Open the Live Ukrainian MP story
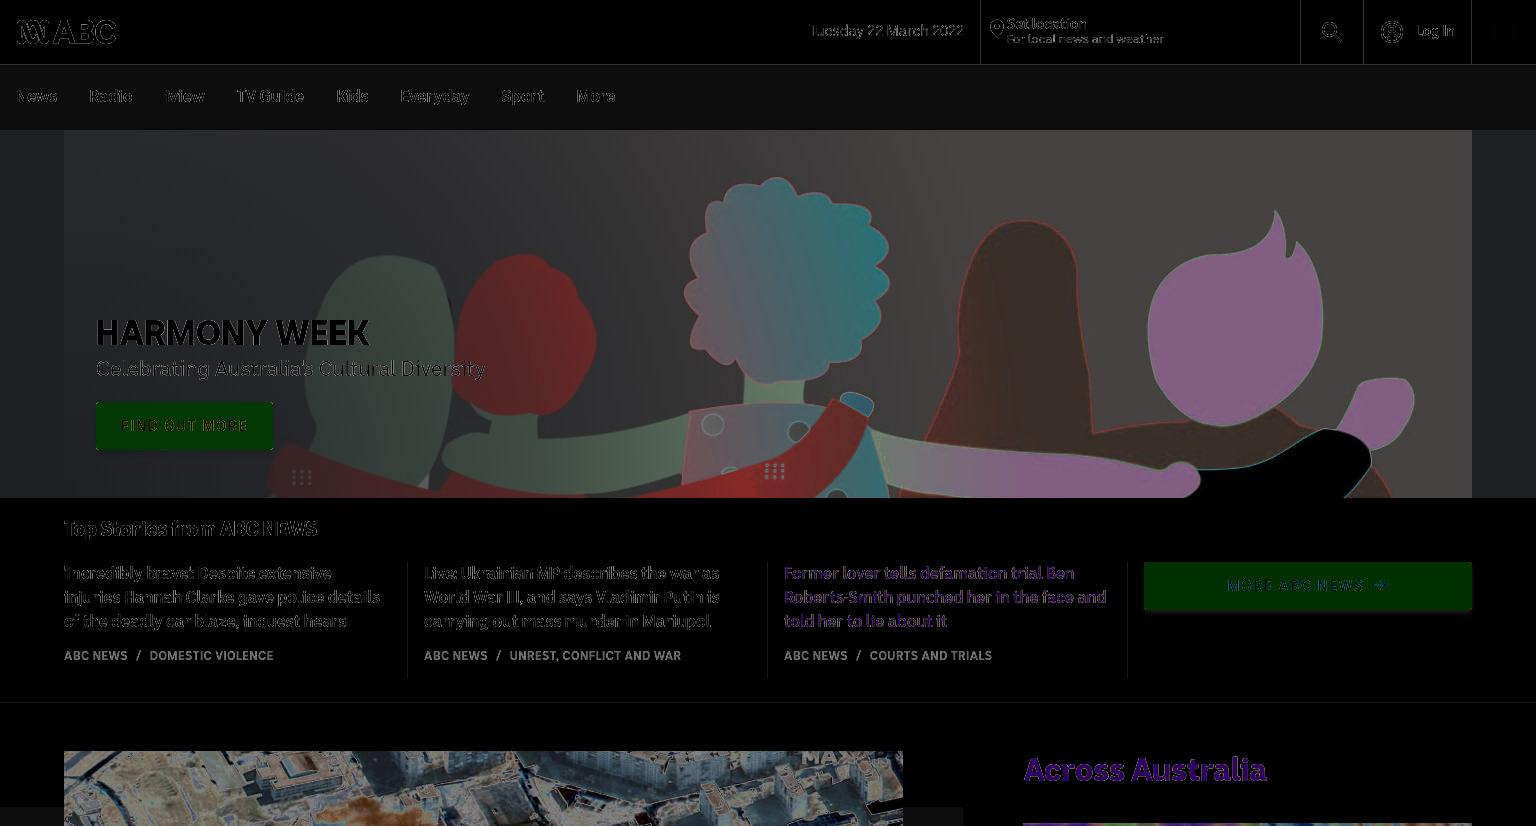Screen dimensions: 1536x826 tap(572, 597)
